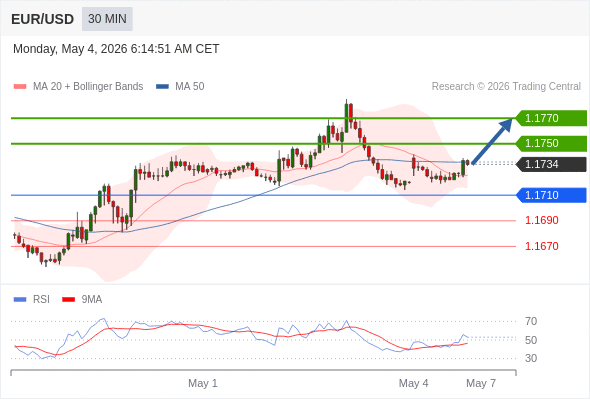The width and height of the screenshot is (590, 400).
Task: Click the red 1.1670 support label
Action: point(541,246)
